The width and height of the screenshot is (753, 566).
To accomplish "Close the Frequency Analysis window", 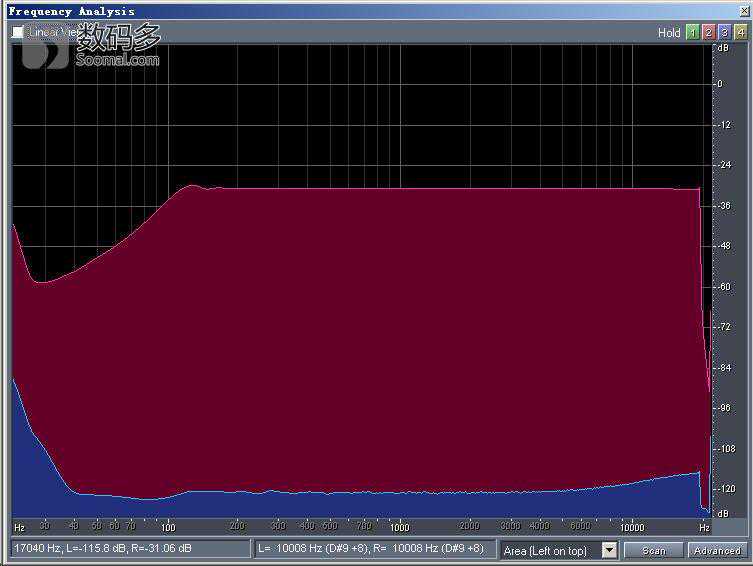I will (743, 11).
